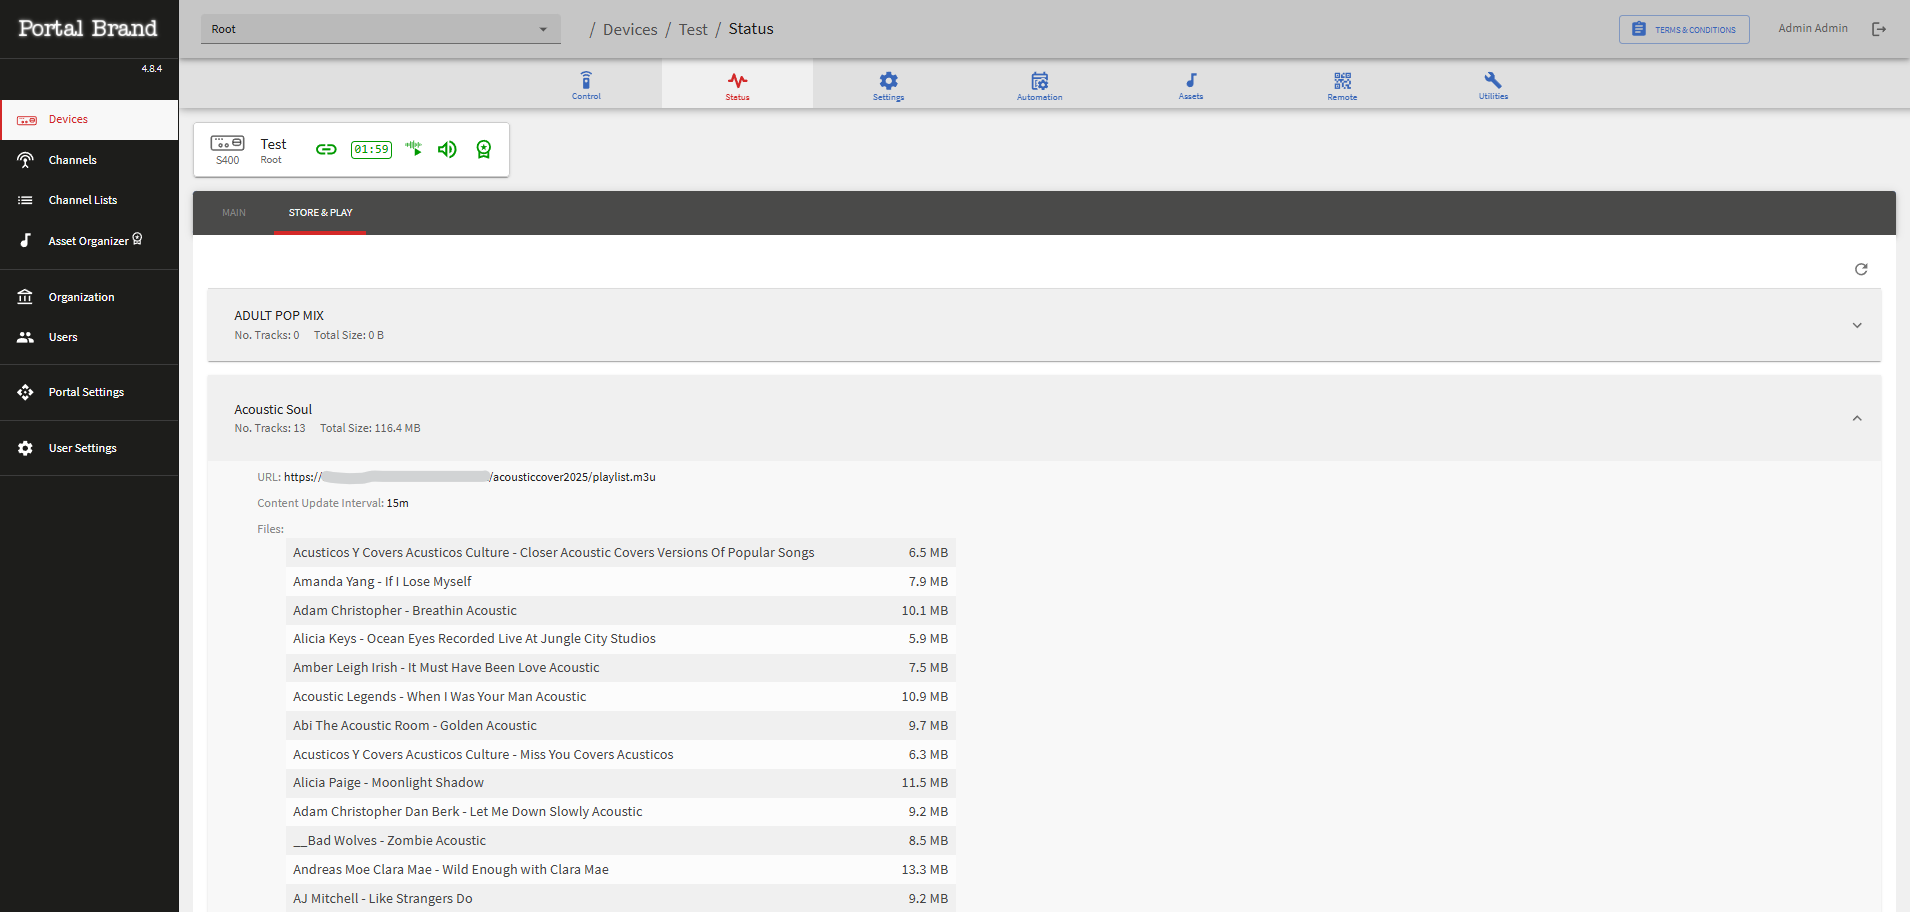1910x912 pixels.
Task: Click the green playing waveform icon
Action: coord(414,149)
